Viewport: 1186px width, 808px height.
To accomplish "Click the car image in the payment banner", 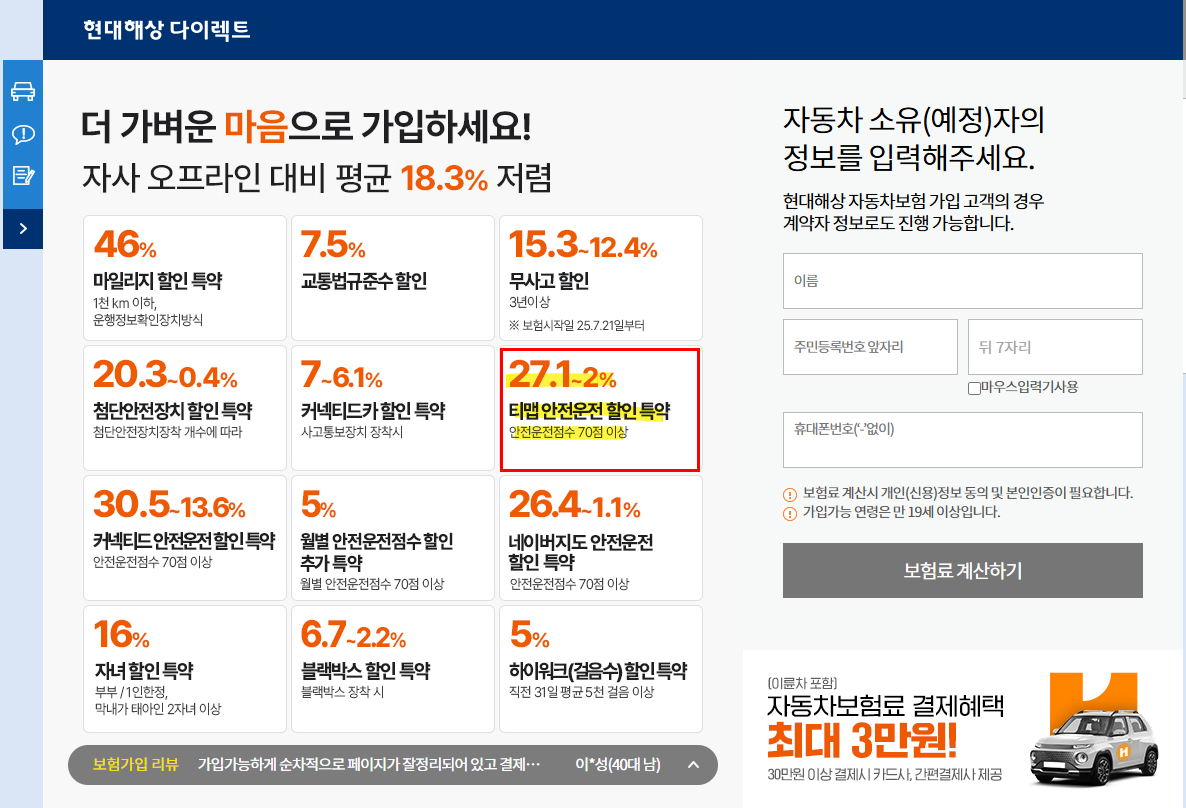I will pyautogui.click(x=1094, y=748).
